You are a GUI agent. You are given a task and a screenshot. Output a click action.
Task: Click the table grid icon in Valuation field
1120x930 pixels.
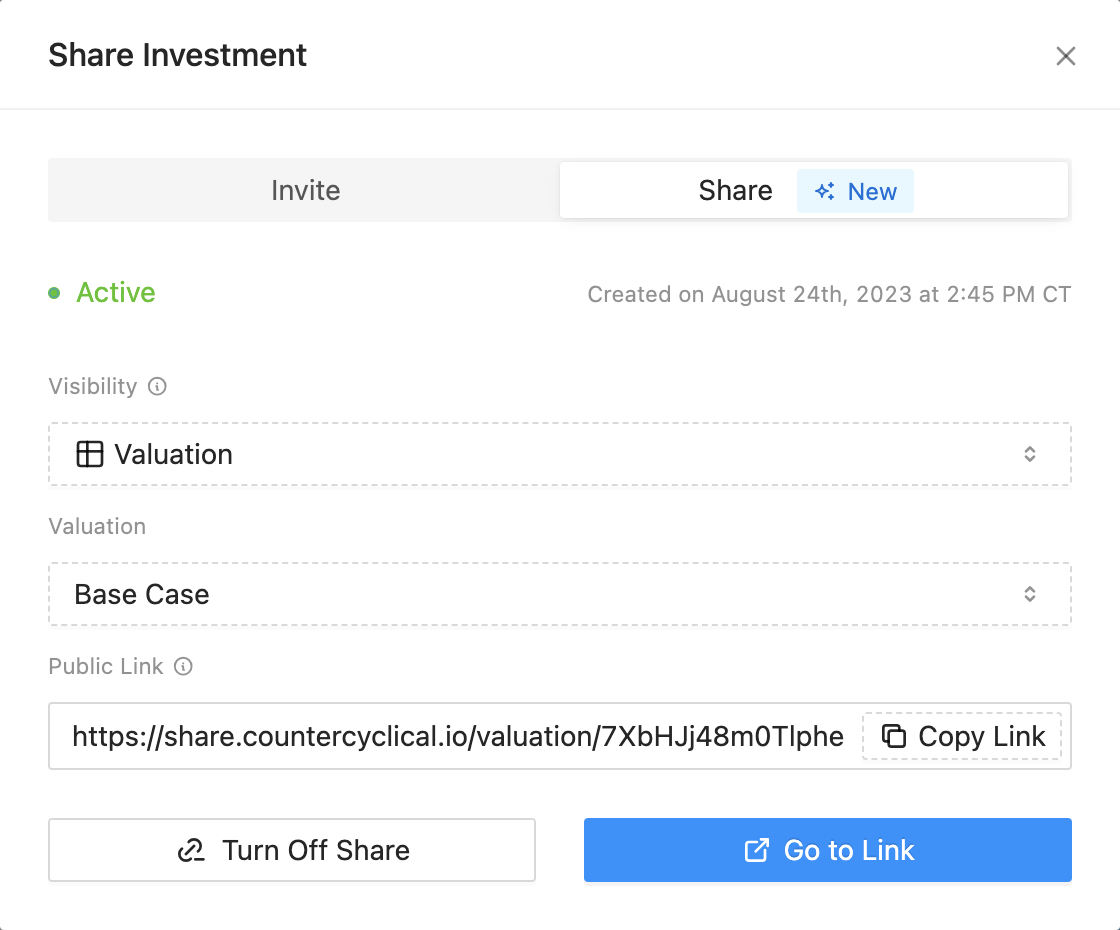click(x=90, y=454)
